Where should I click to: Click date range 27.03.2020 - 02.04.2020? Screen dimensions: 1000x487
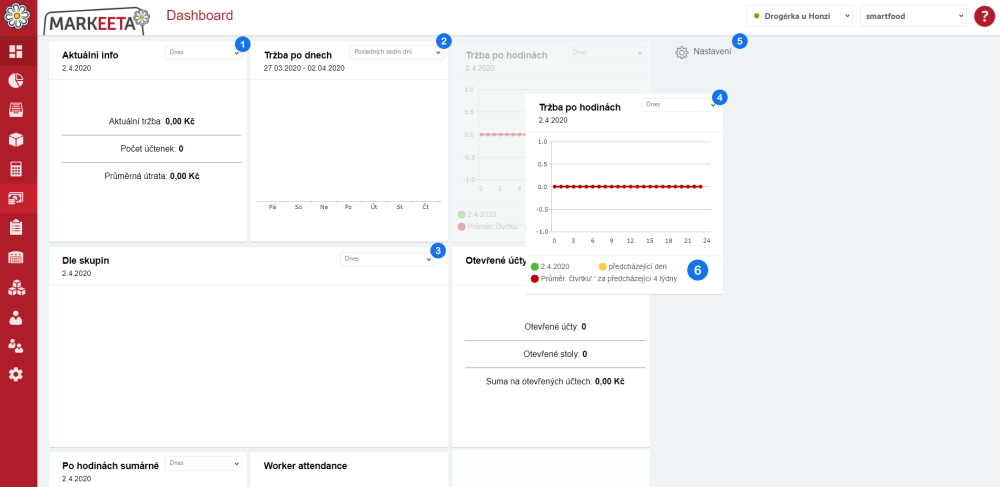(x=304, y=68)
